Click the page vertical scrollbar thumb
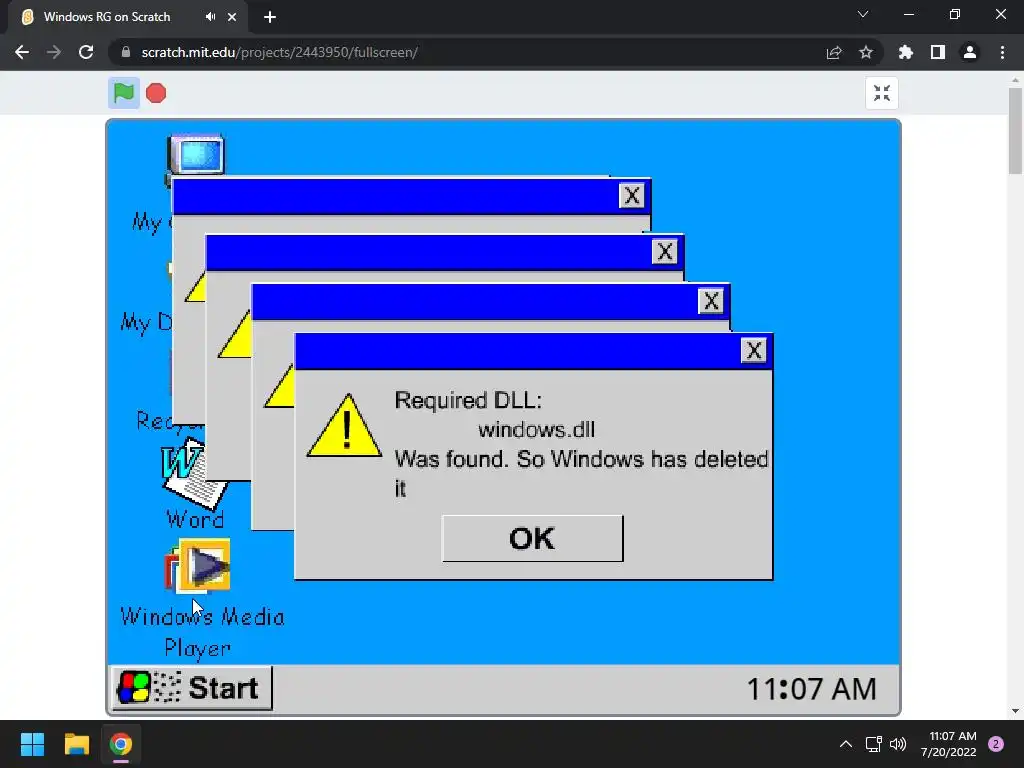Viewport: 1024px width, 768px height. (1015, 131)
